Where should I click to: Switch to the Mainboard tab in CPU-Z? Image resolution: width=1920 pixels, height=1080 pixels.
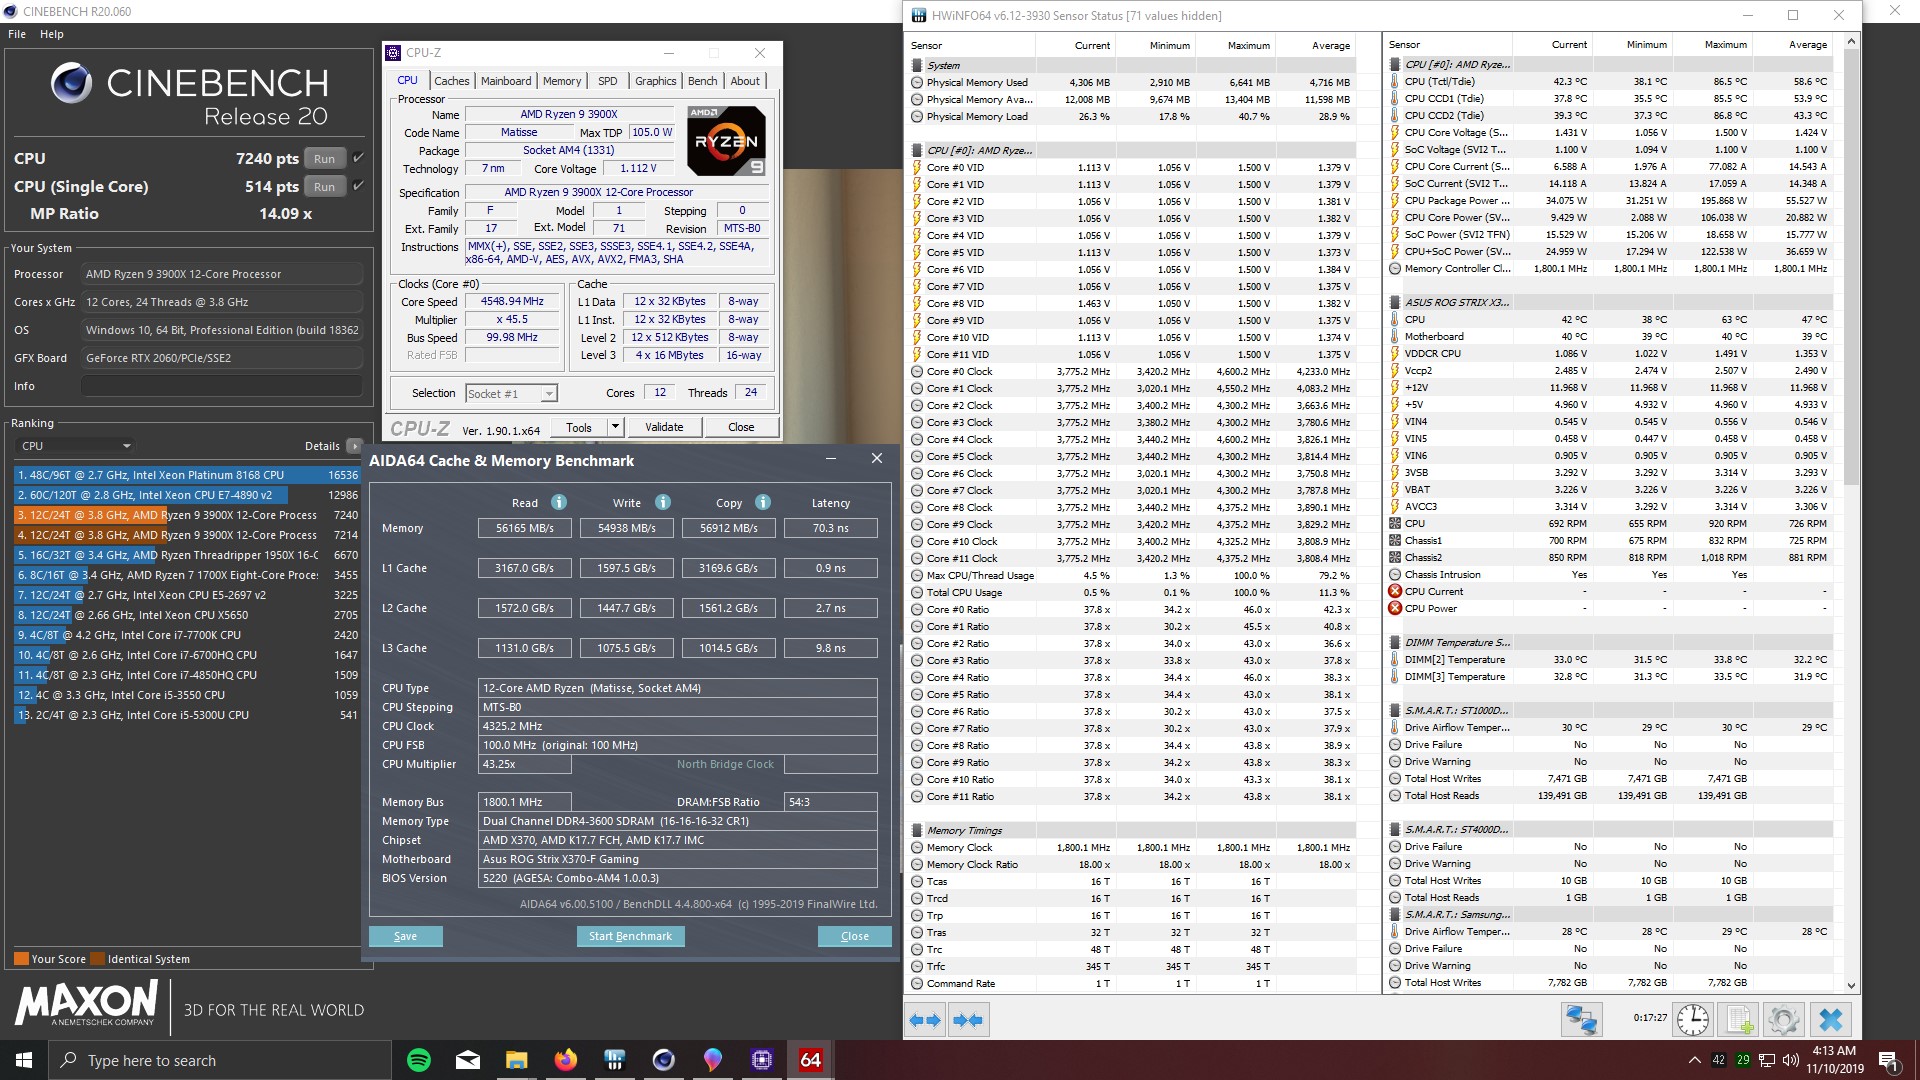[x=506, y=81]
